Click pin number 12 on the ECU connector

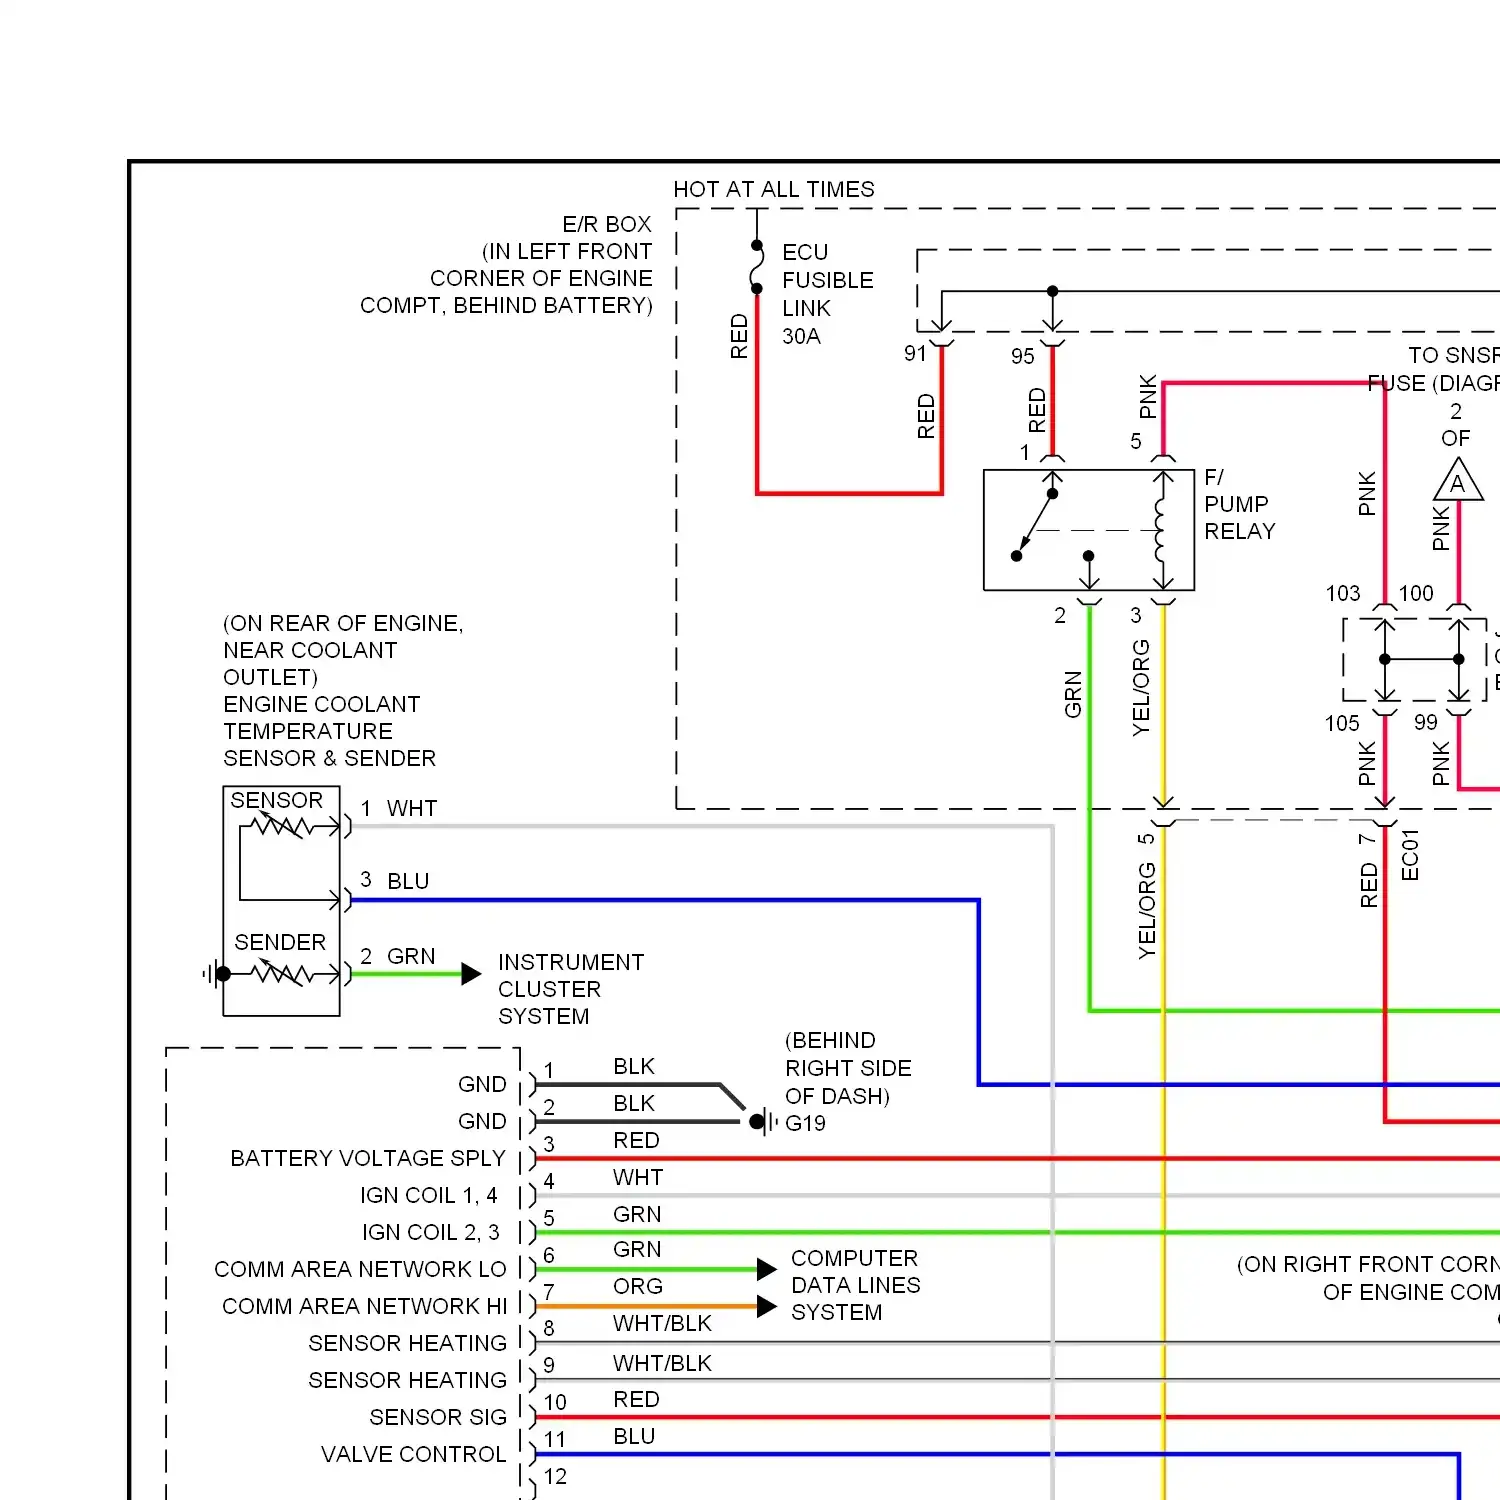[555, 1476]
